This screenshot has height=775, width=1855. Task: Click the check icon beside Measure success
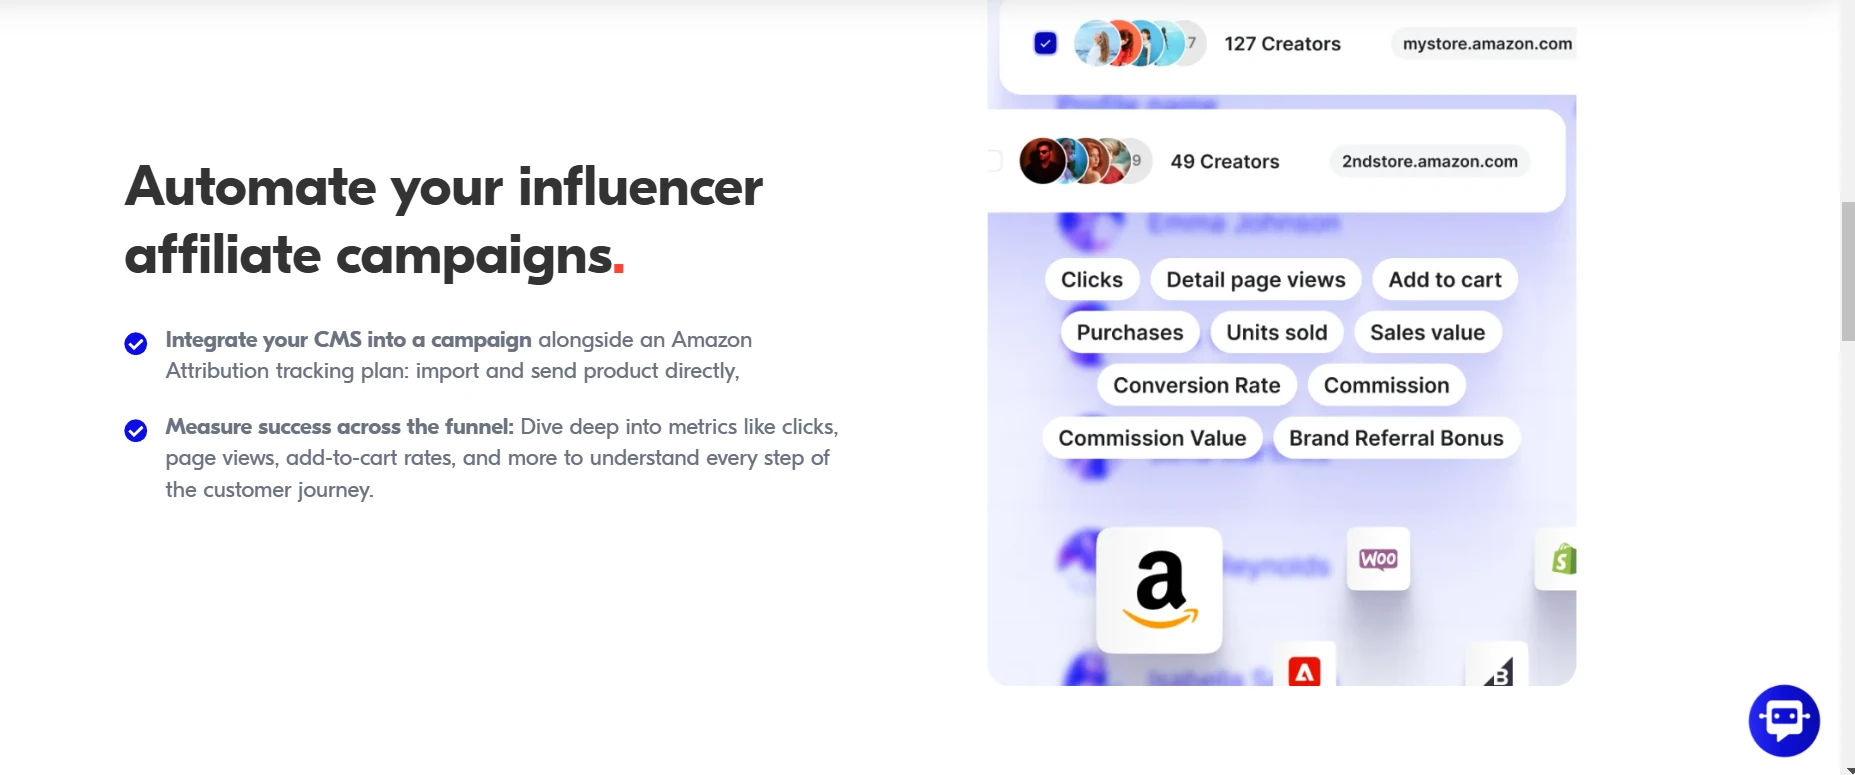[136, 430]
